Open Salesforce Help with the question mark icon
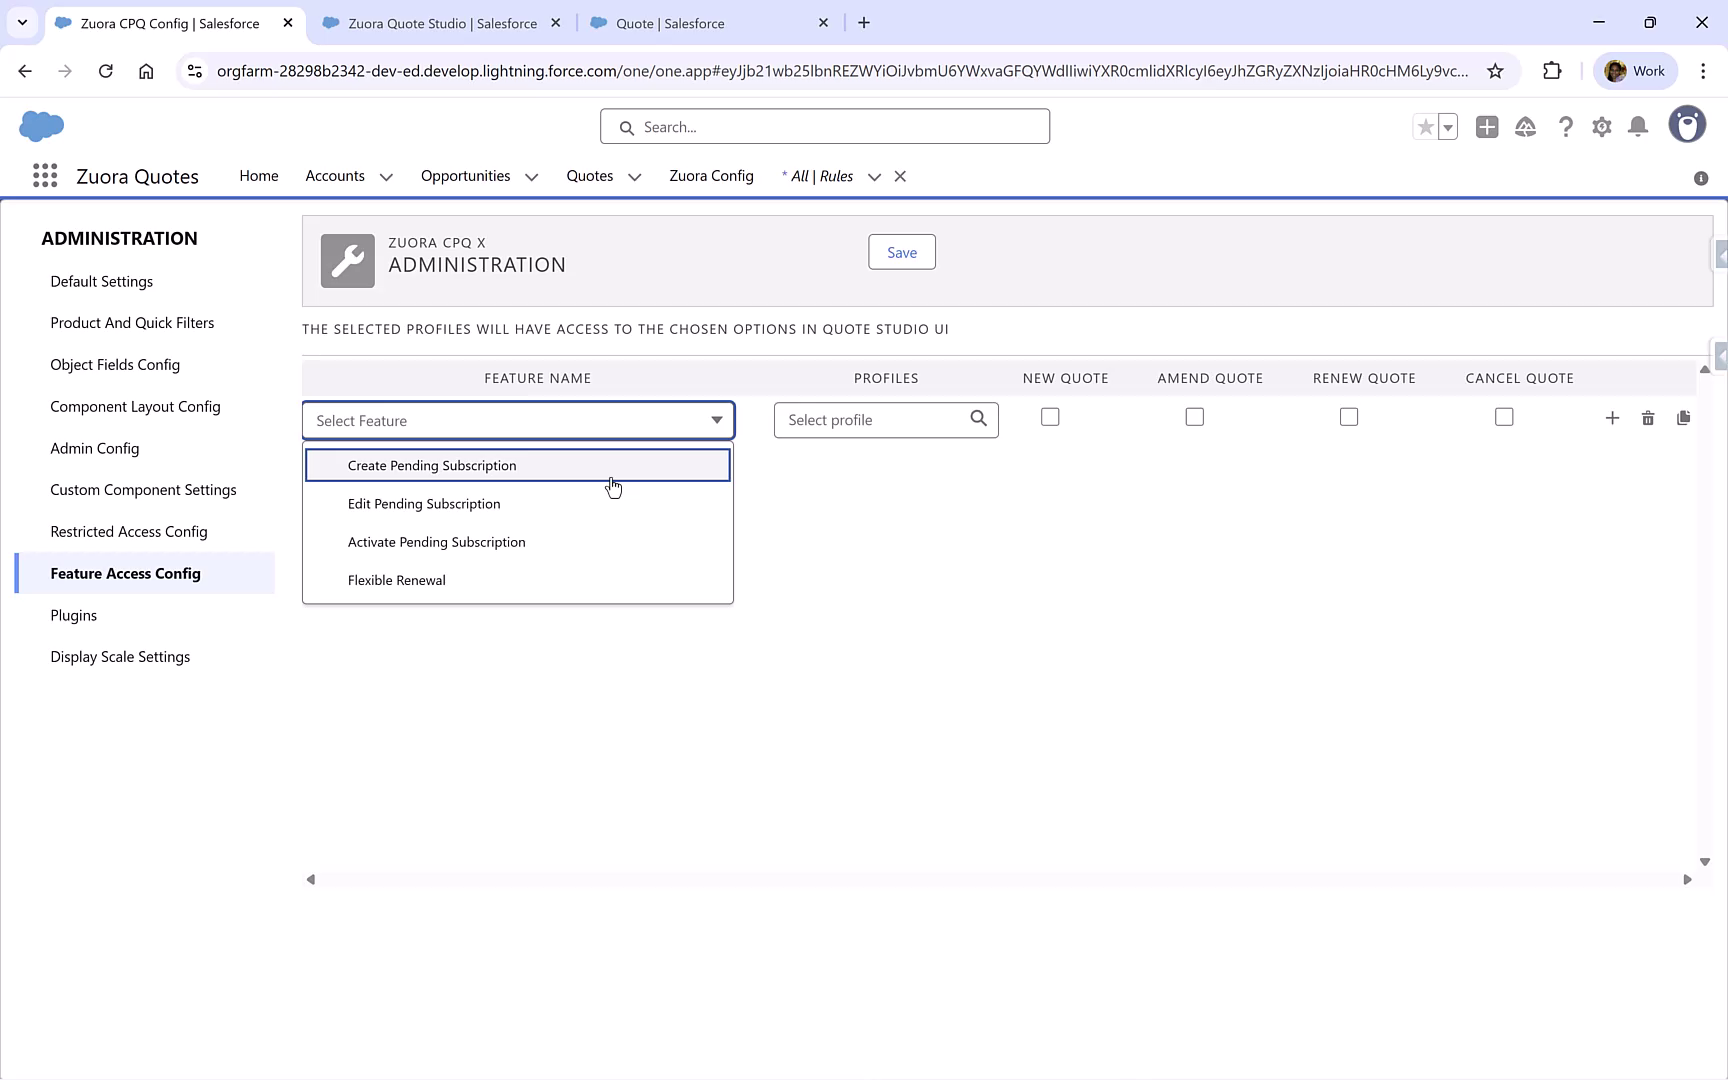Image resolution: width=1728 pixels, height=1080 pixels. [1565, 126]
